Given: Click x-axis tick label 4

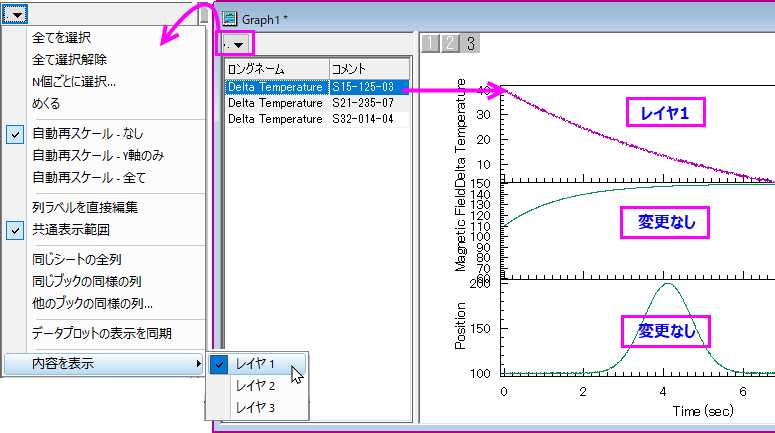Looking at the screenshot, I should coord(663,392).
